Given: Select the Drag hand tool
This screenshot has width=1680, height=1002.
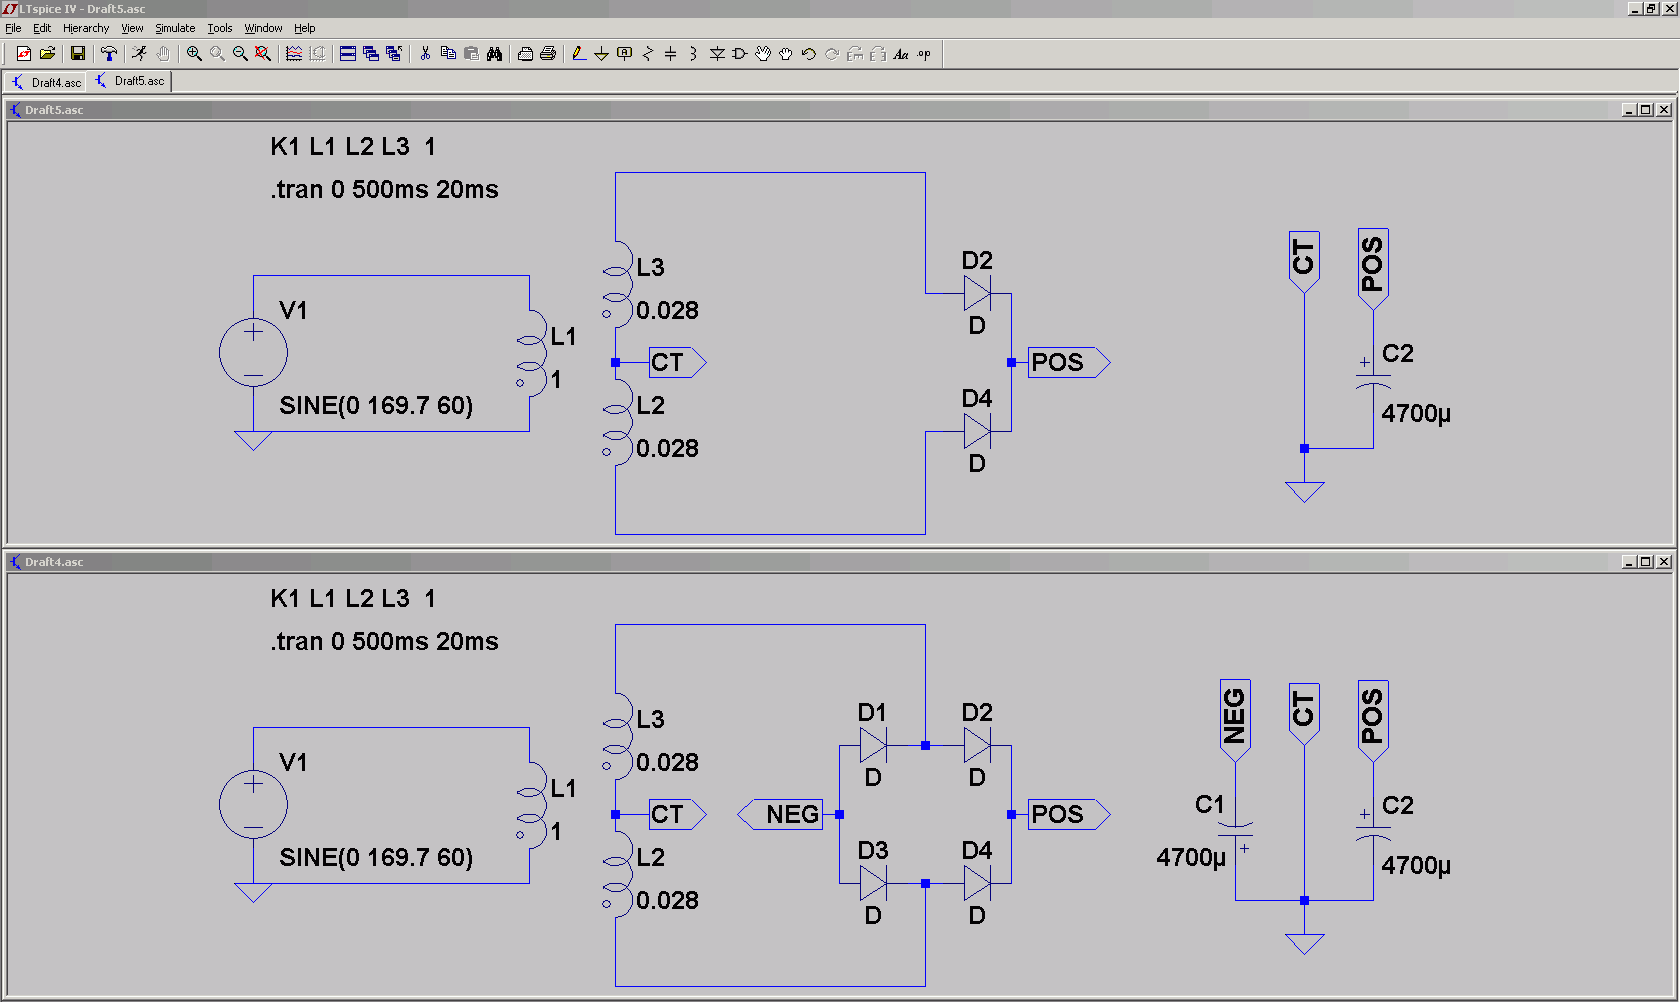Looking at the screenshot, I should [786, 54].
